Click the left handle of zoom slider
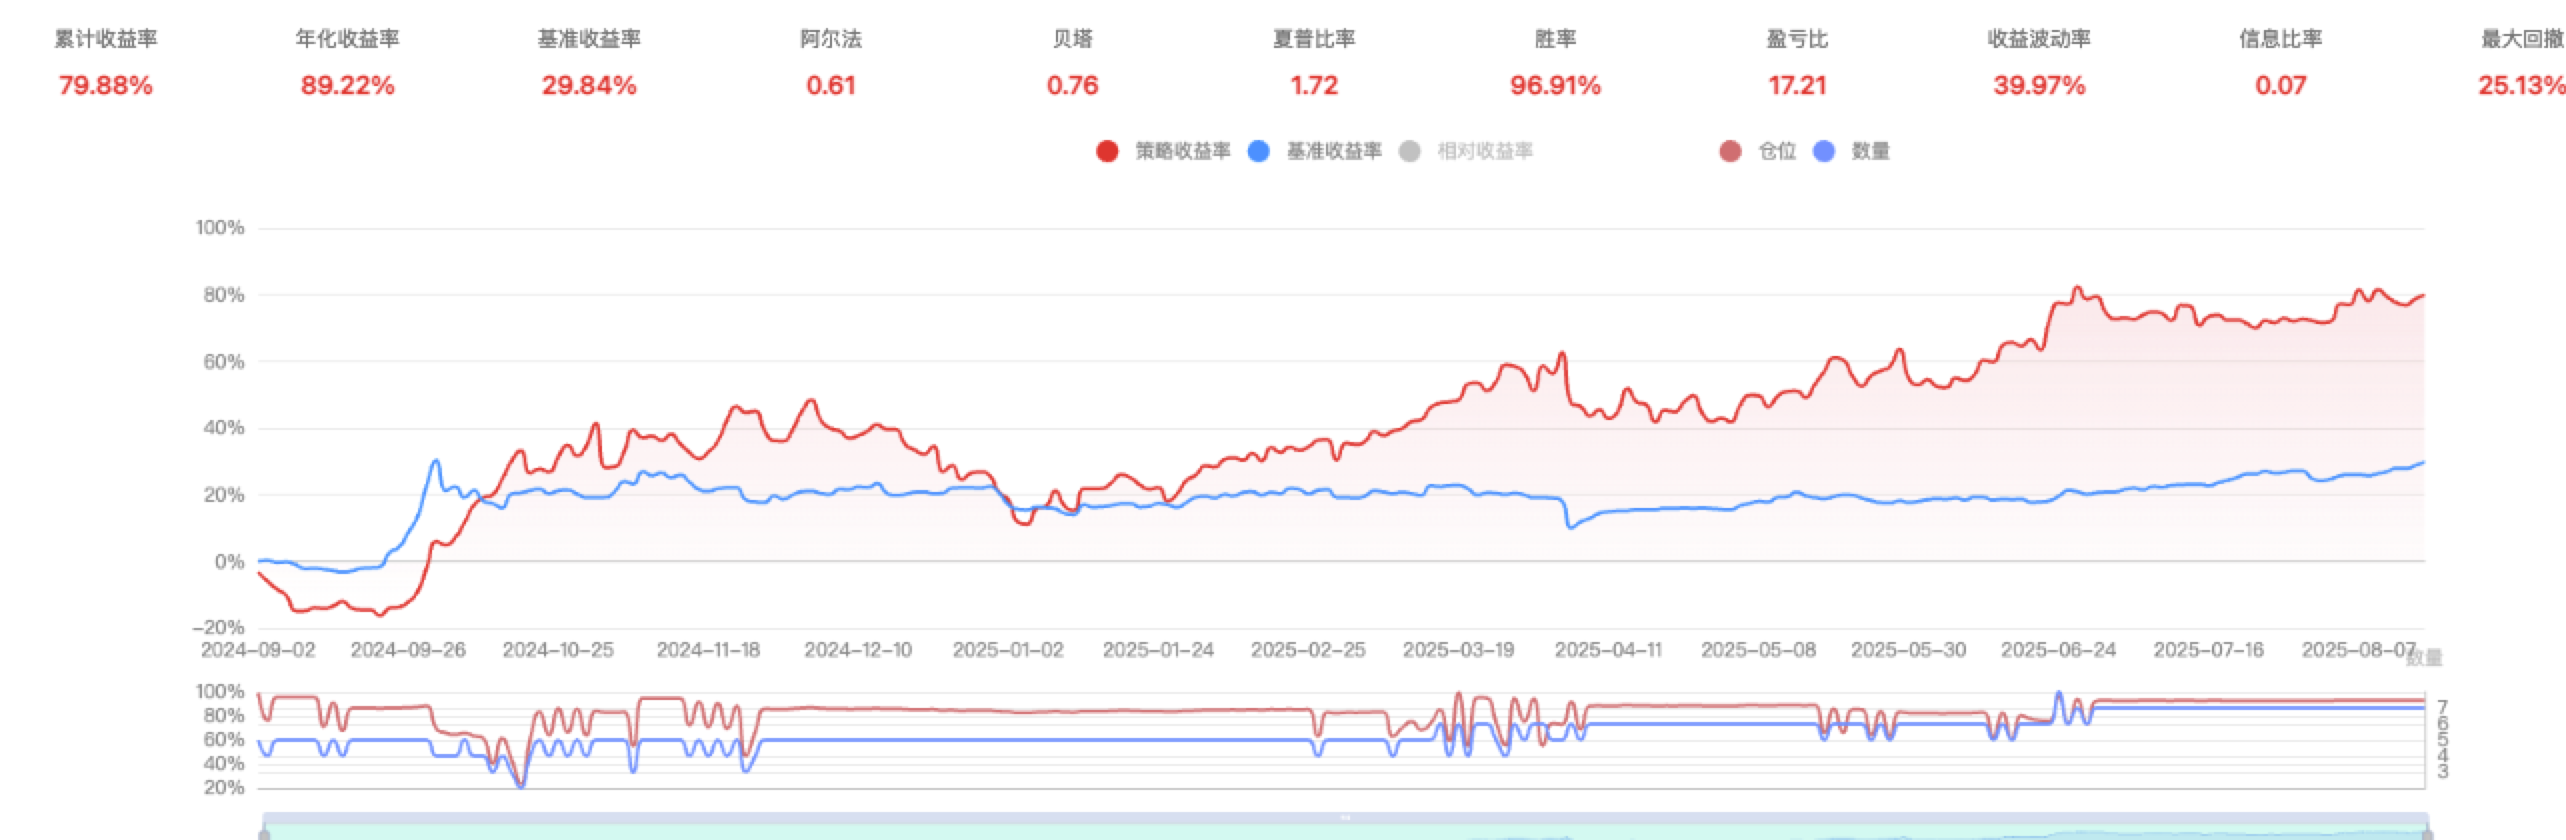The width and height of the screenshot is (2566, 840). pyautogui.click(x=264, y=834)
